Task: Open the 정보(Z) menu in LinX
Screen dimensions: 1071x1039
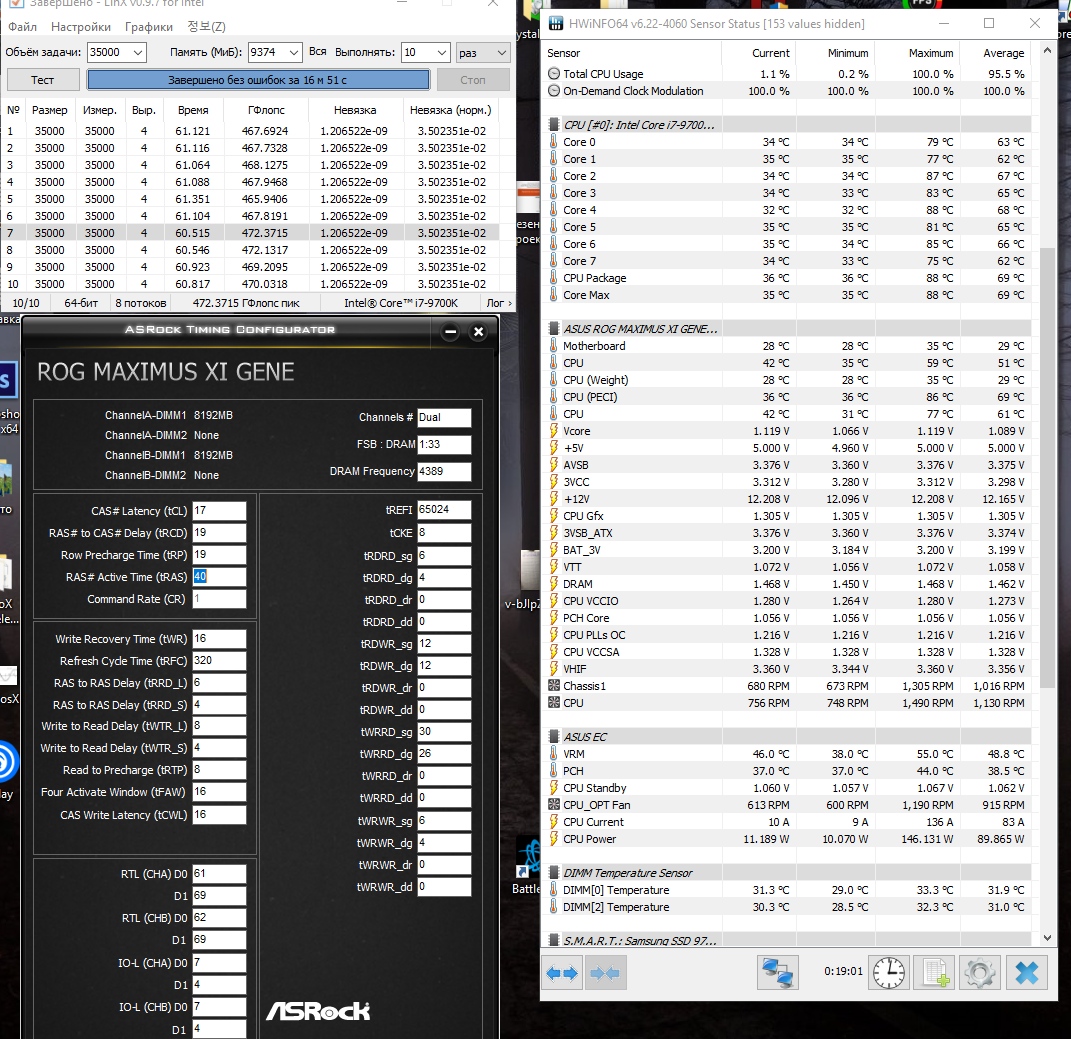Action: [206, 27]
